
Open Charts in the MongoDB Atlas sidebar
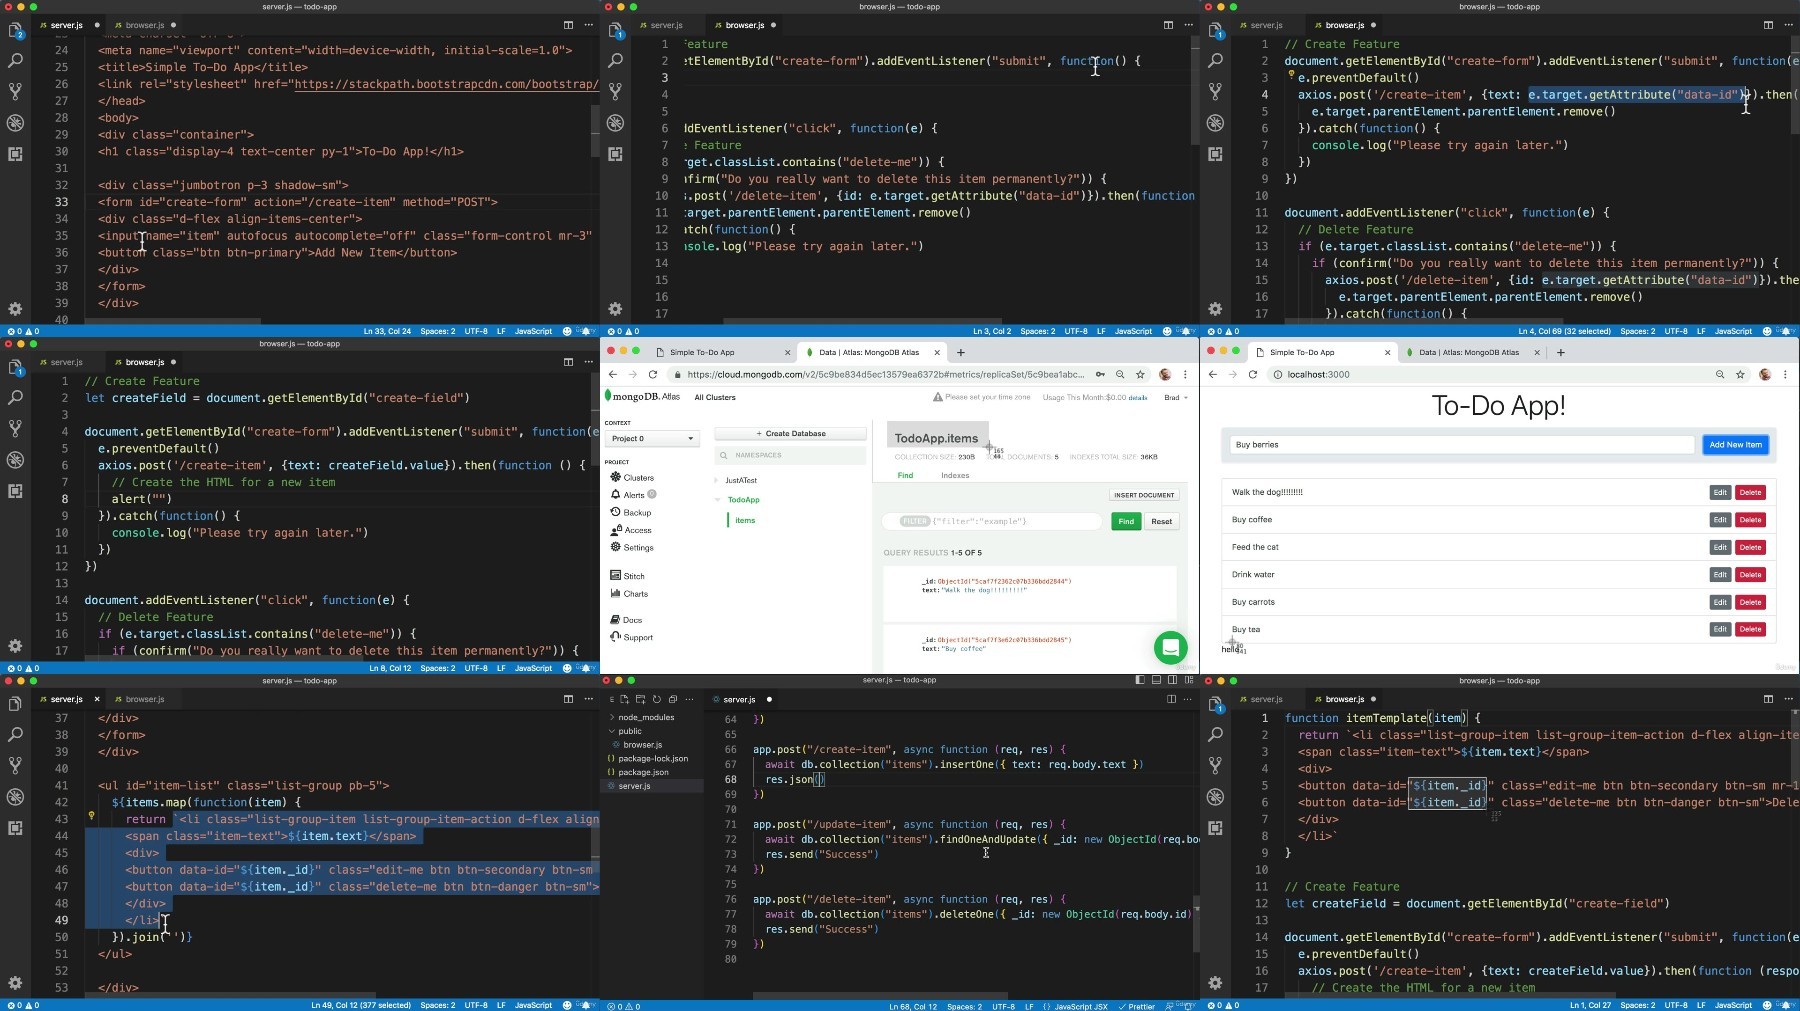(635, 594)
